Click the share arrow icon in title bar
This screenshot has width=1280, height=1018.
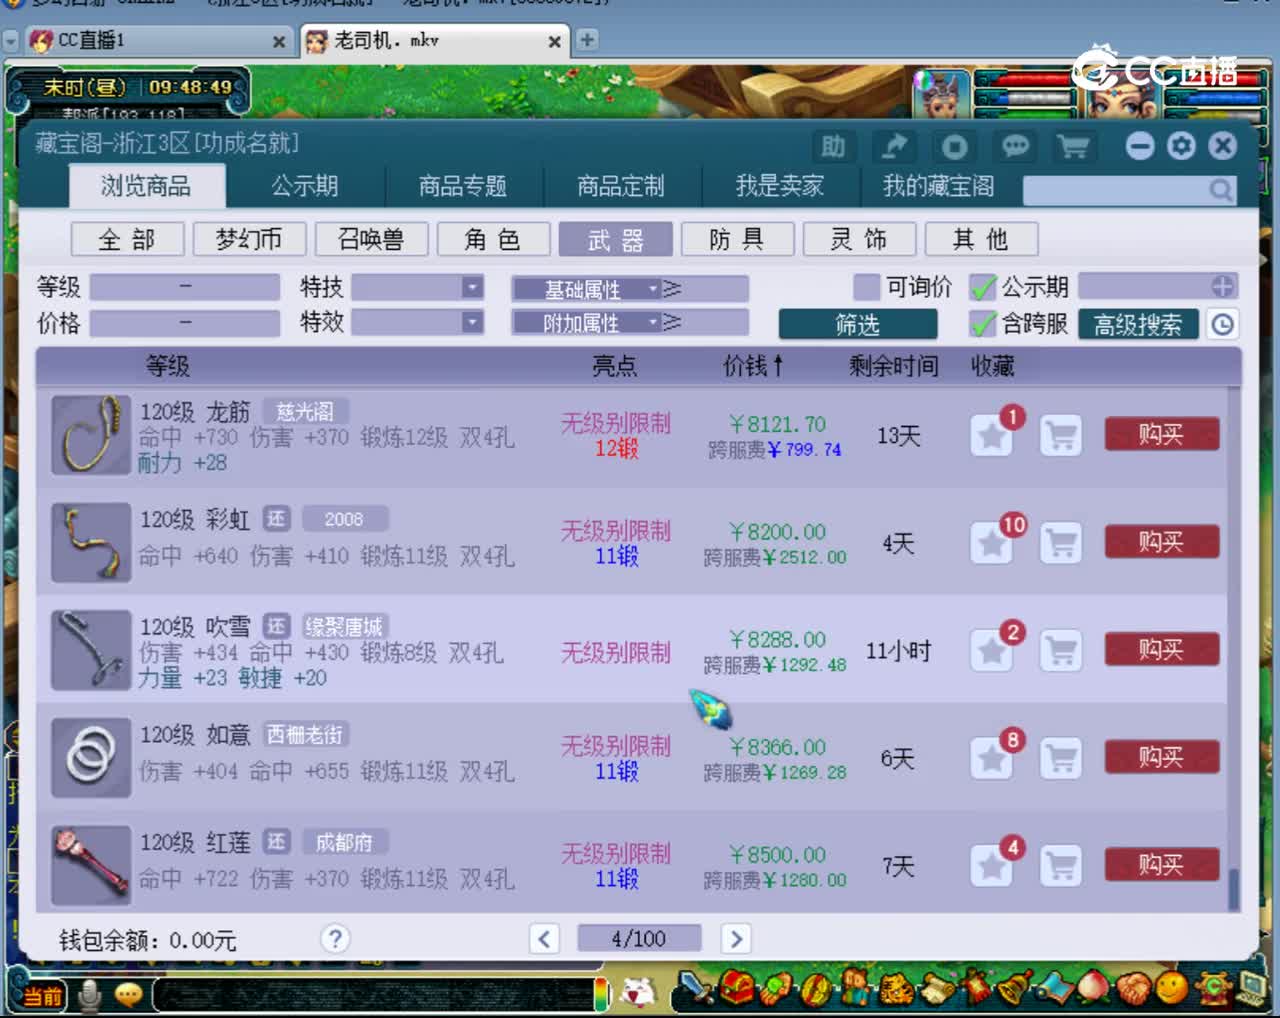[894, 147]
